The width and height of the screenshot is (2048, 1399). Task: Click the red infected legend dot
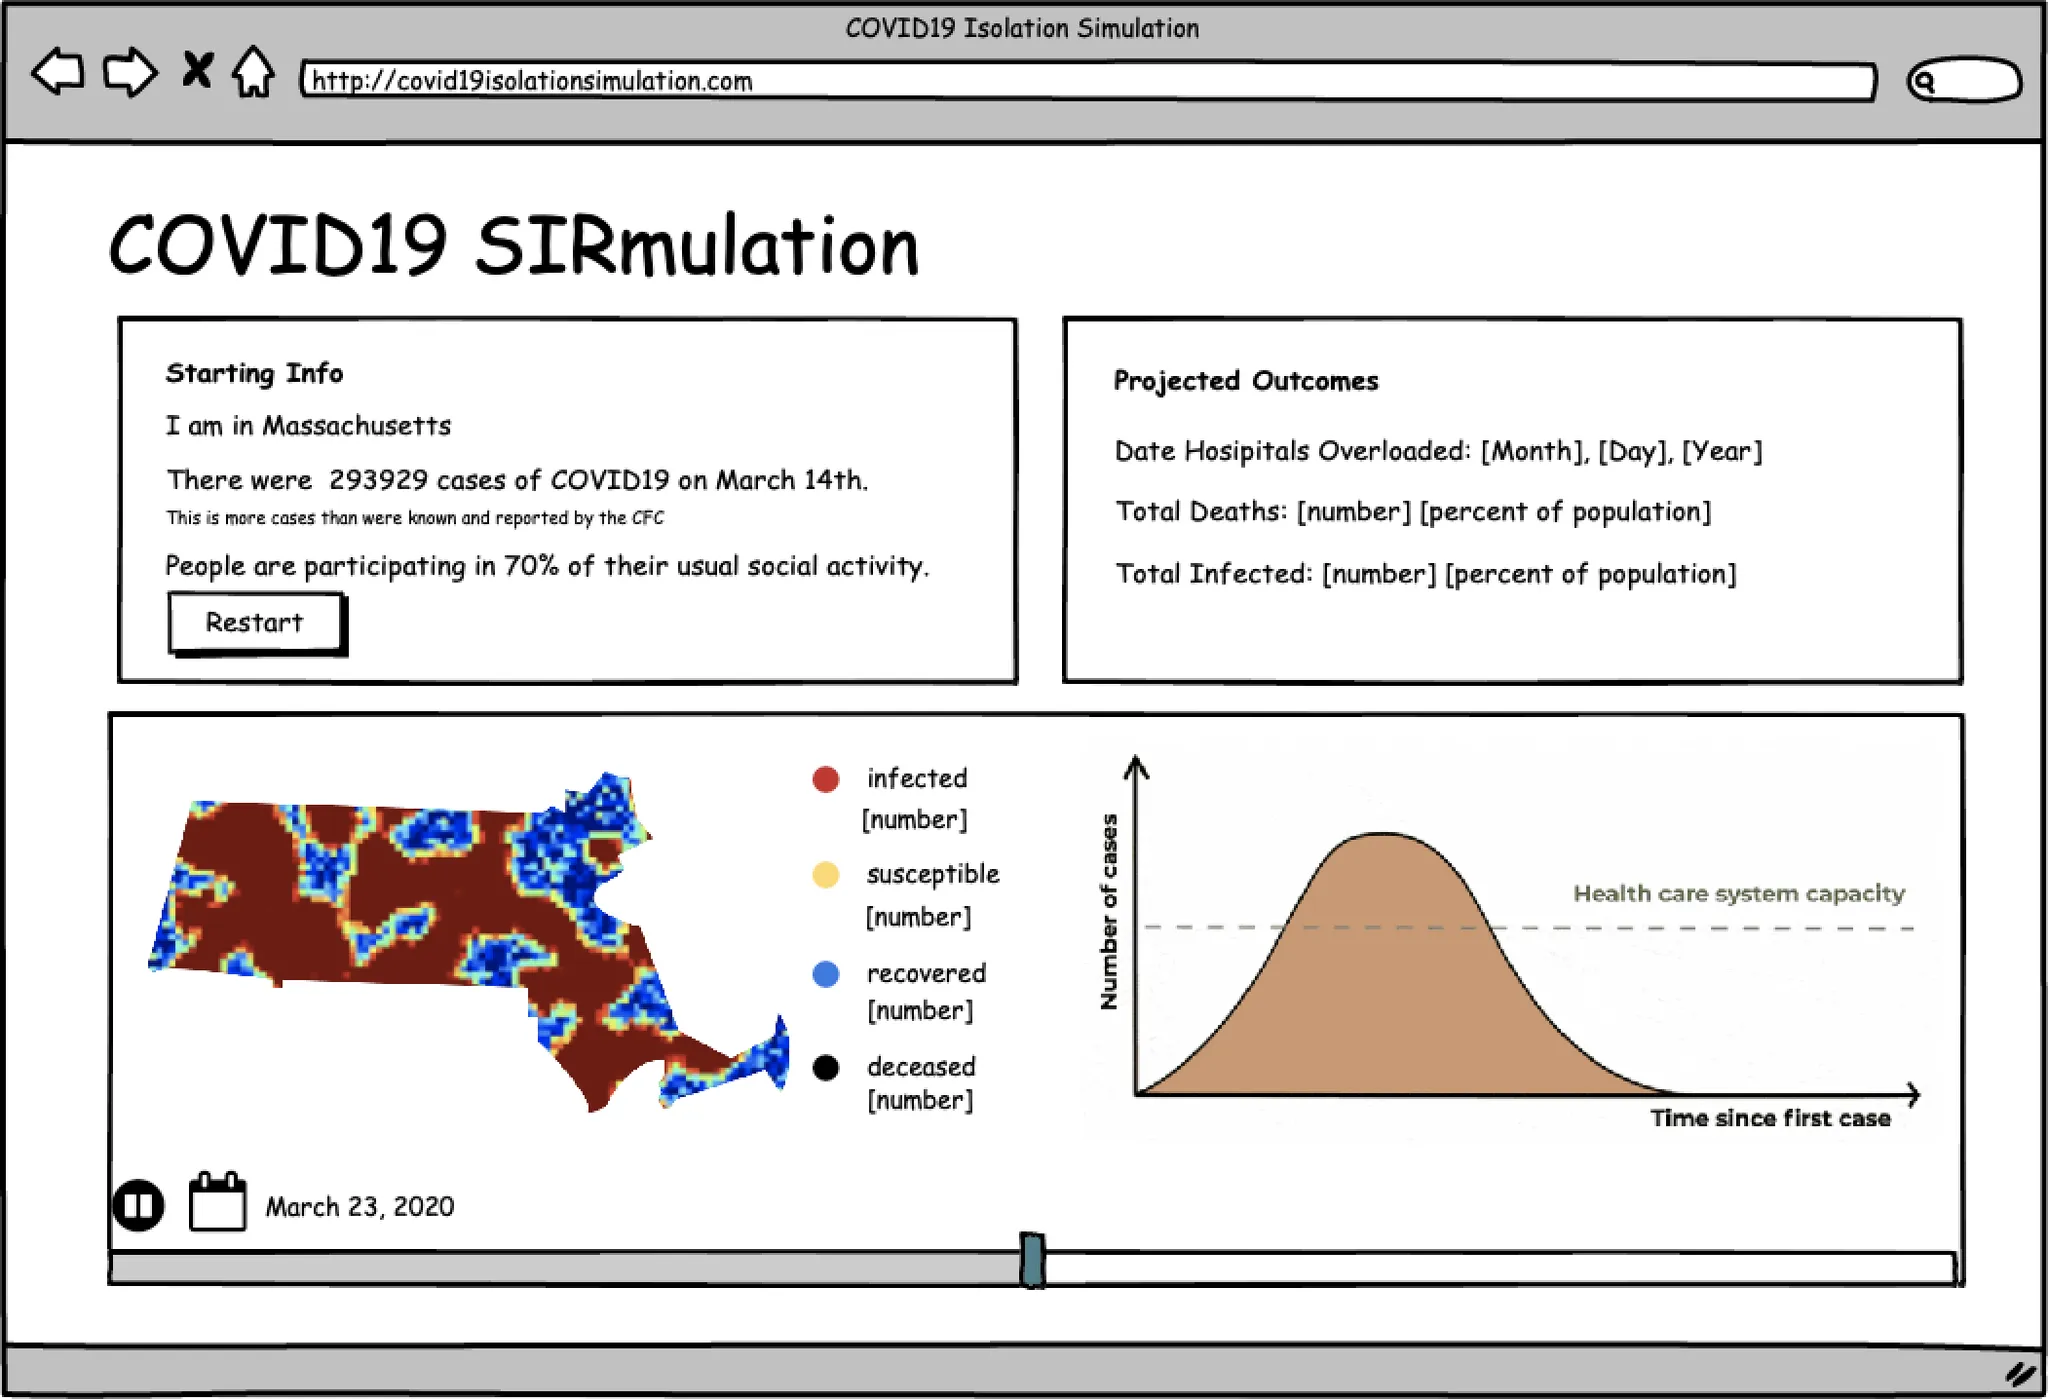click(x=826, y=779)
